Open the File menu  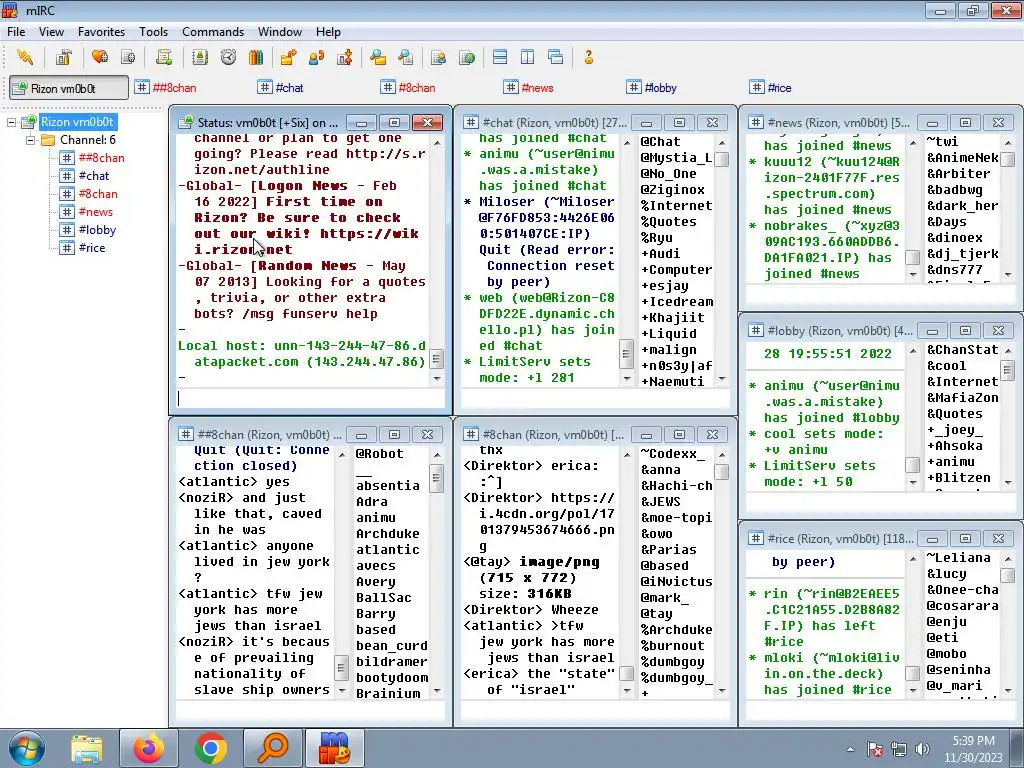point(16,32)
